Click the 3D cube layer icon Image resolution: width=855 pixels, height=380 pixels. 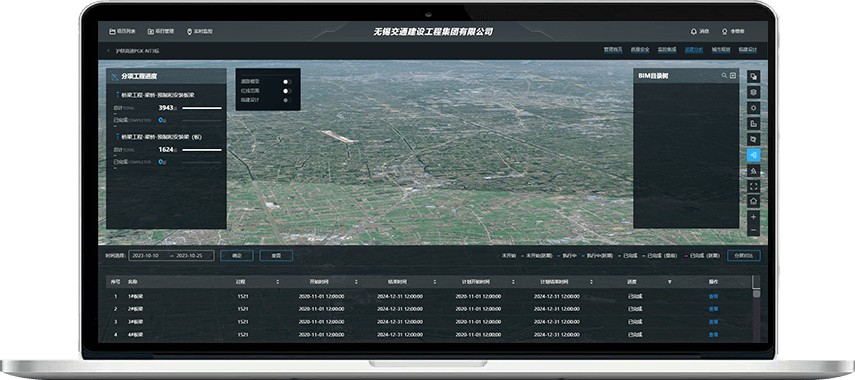tap(754, 92)
